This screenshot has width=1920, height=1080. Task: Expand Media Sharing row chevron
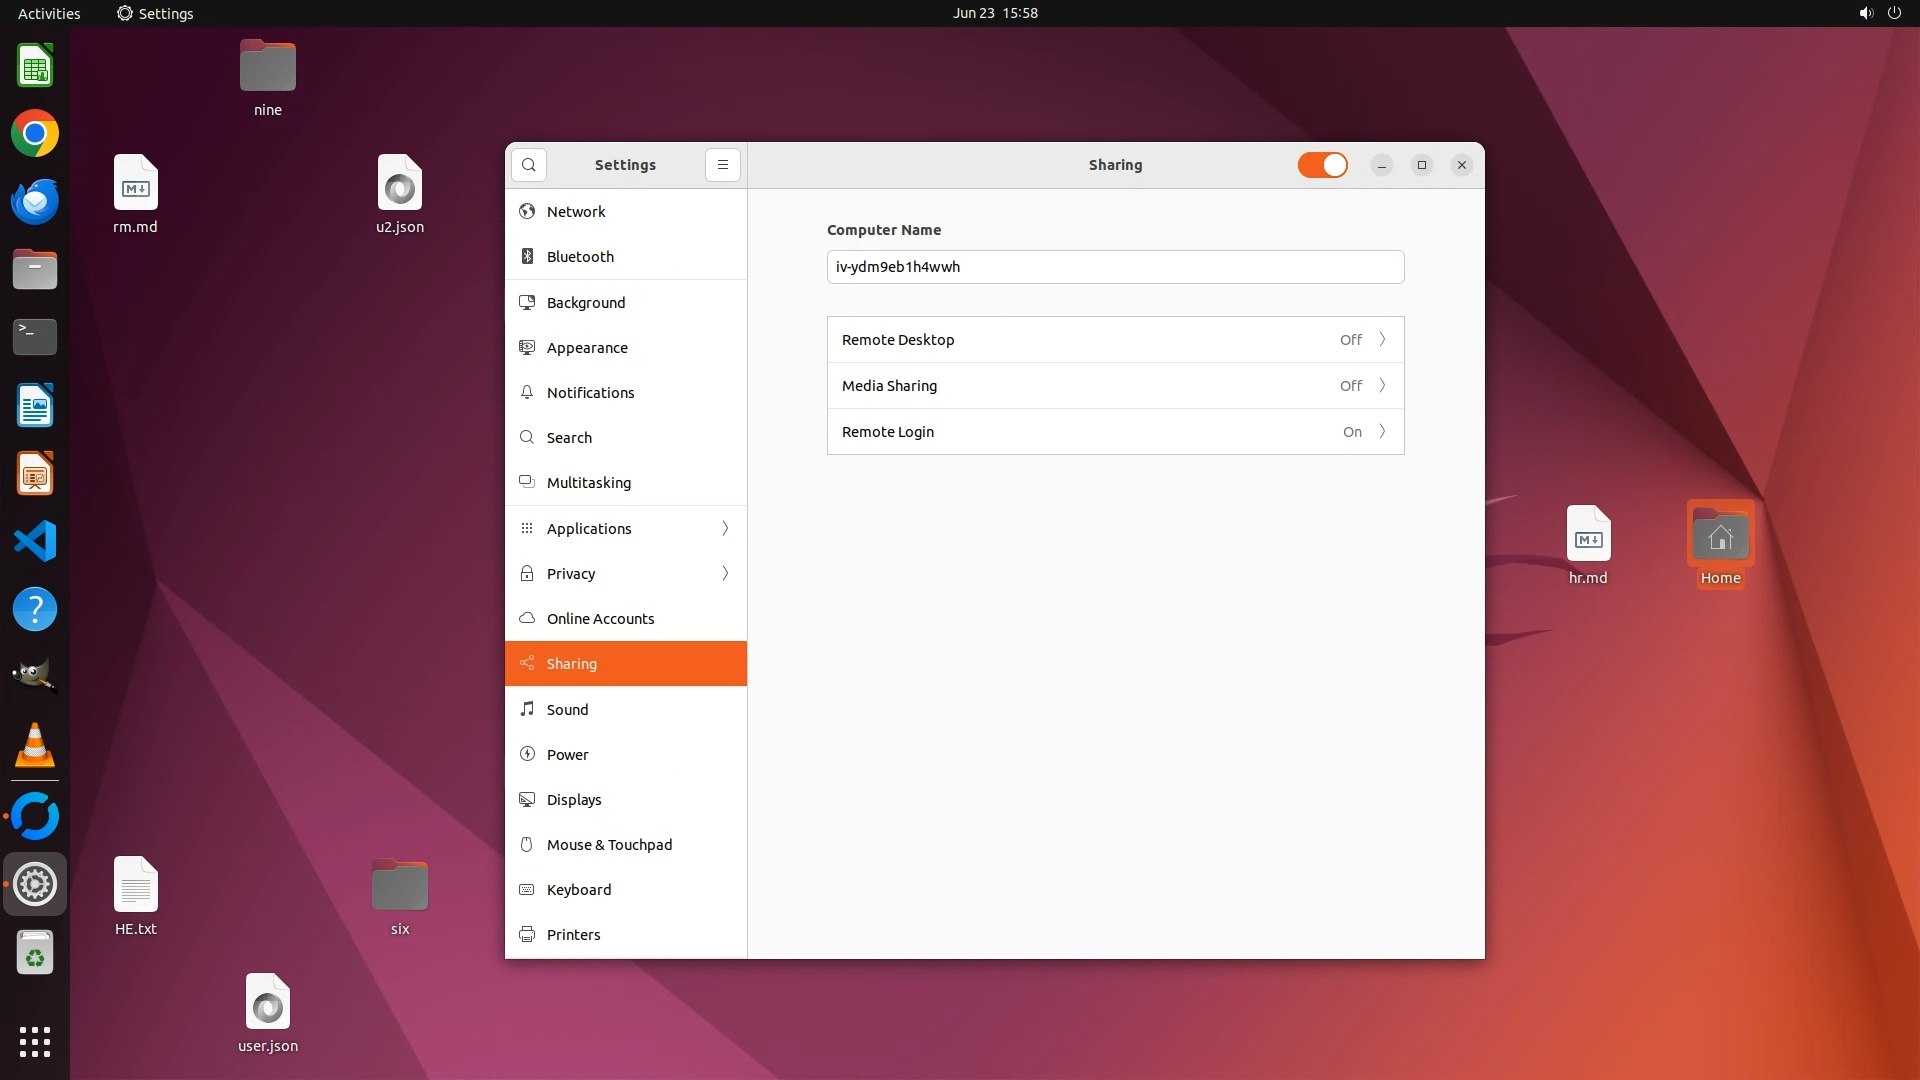[x=1382, y=386]
